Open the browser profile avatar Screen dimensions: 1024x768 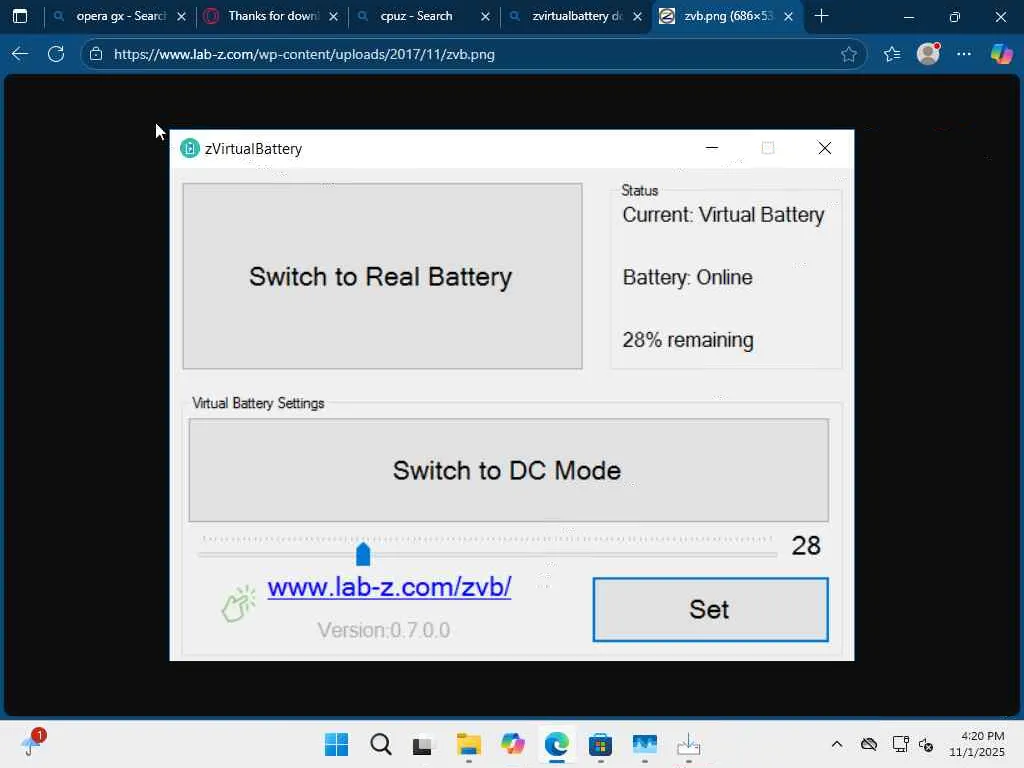pyautogui.click(x=928, y=54)
